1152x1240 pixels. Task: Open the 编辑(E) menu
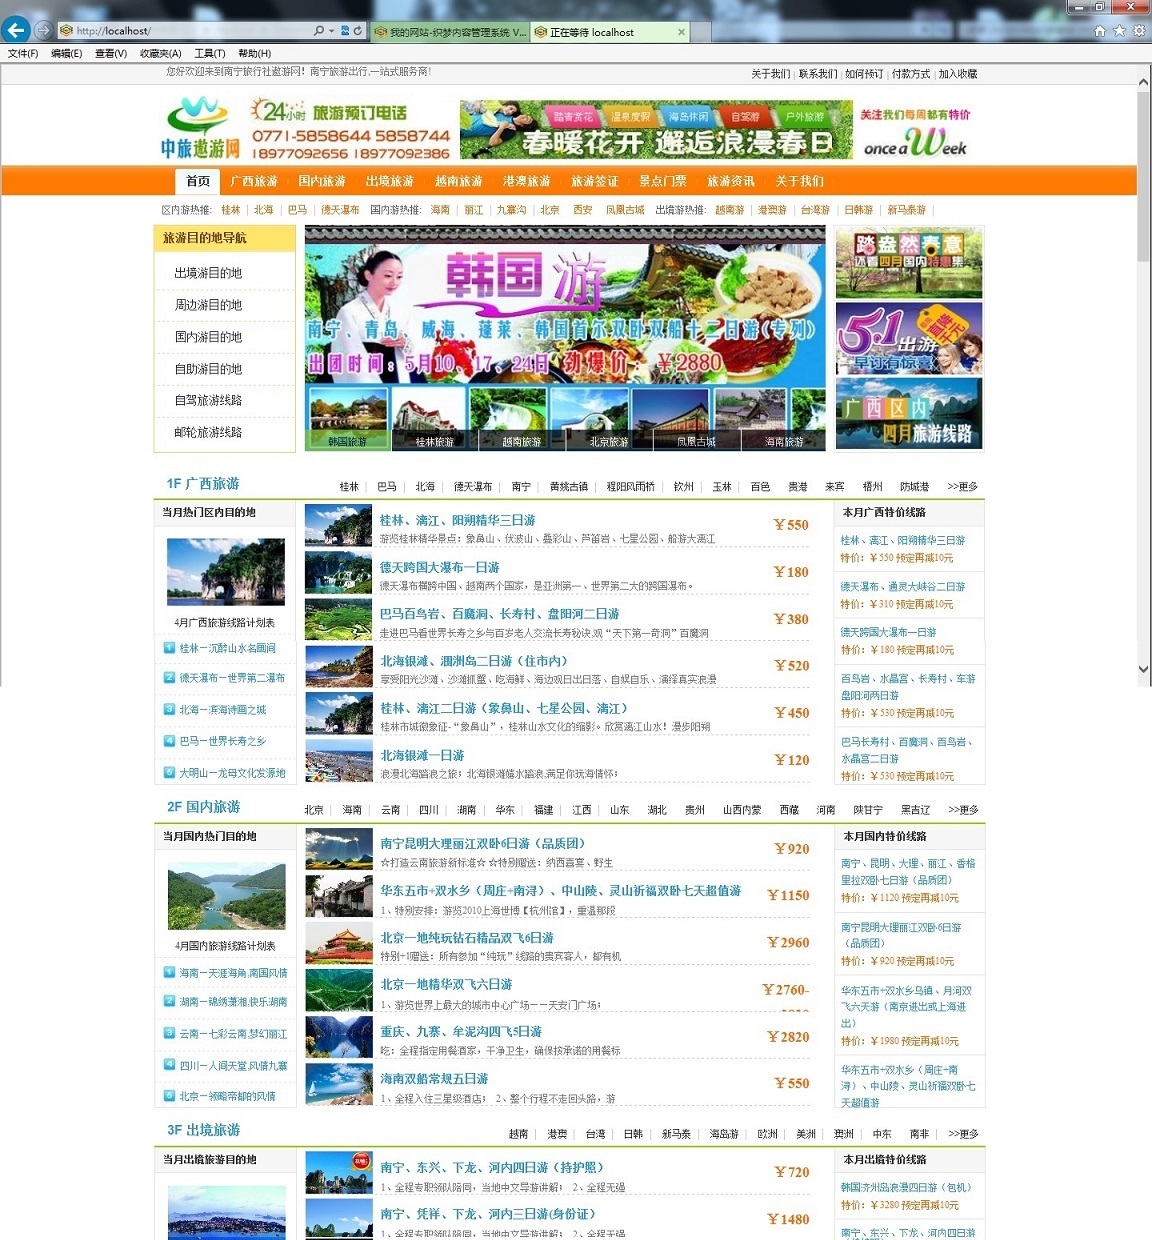(x=67, y=54)
